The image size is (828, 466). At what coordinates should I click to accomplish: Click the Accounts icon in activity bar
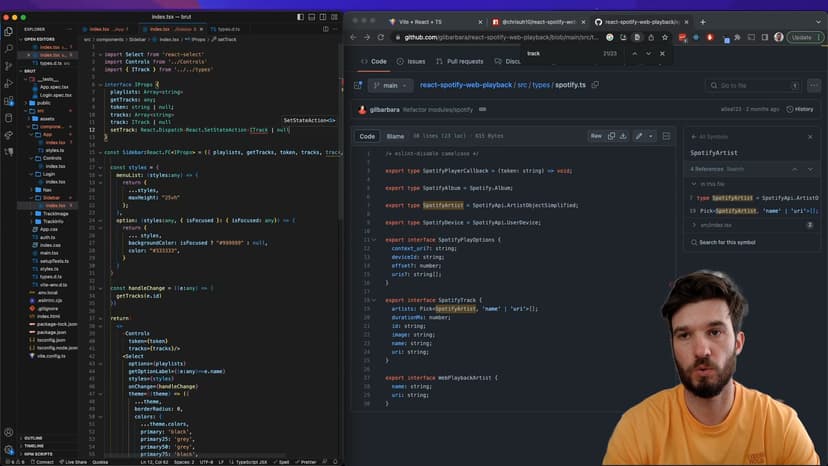coord(8,434)
